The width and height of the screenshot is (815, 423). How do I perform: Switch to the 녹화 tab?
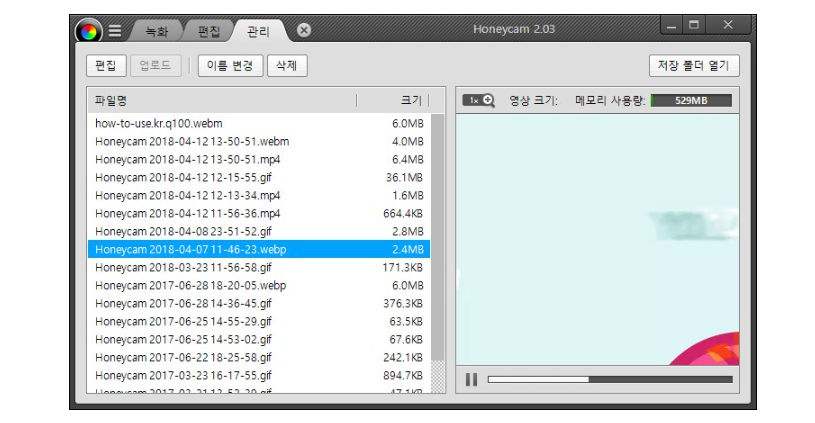pos(157,31)
